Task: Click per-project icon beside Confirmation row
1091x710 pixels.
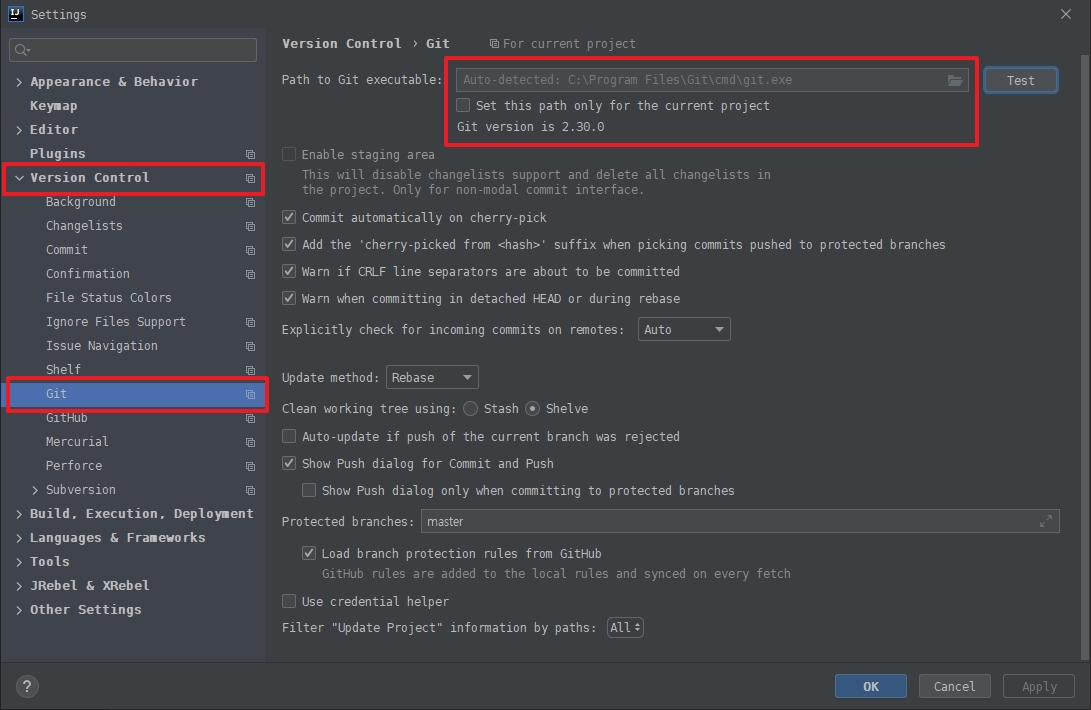Action: (250, 275)
